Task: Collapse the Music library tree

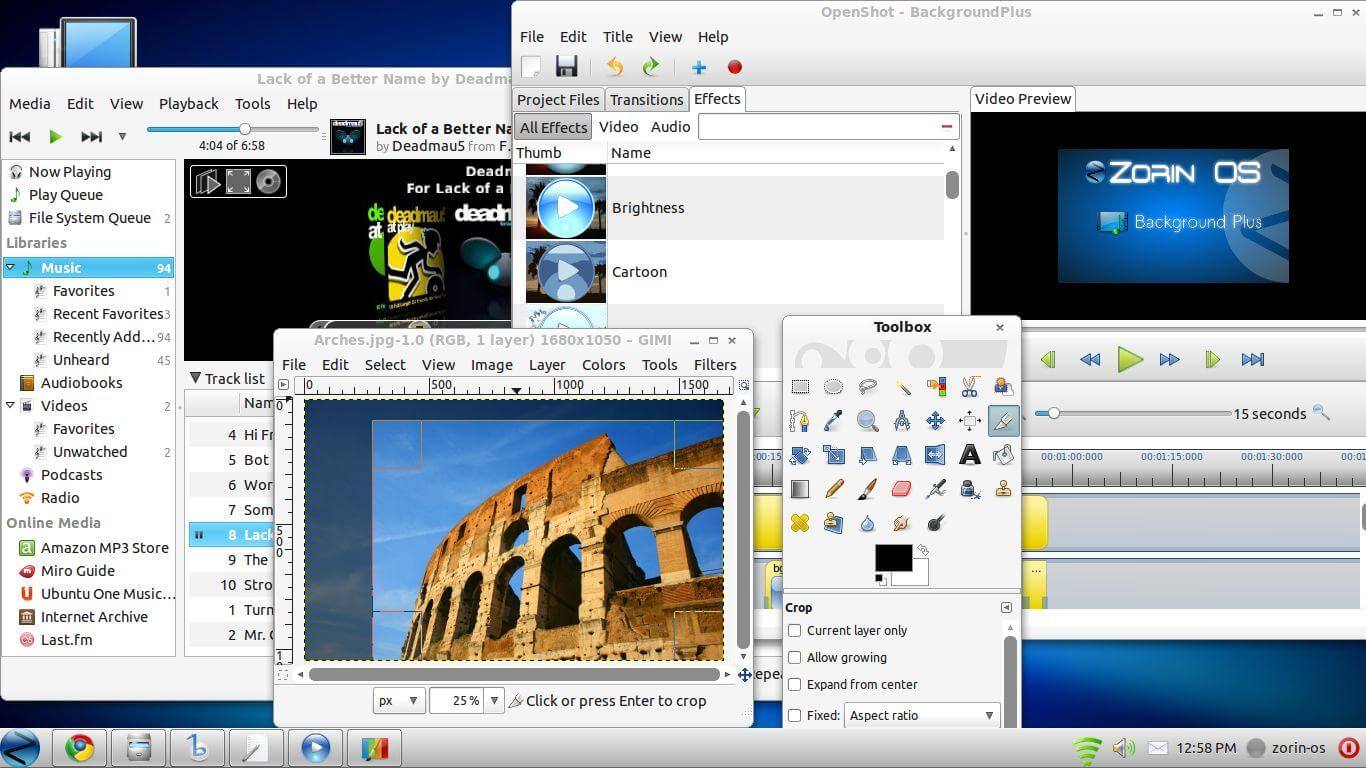Action: click(10, 267)
